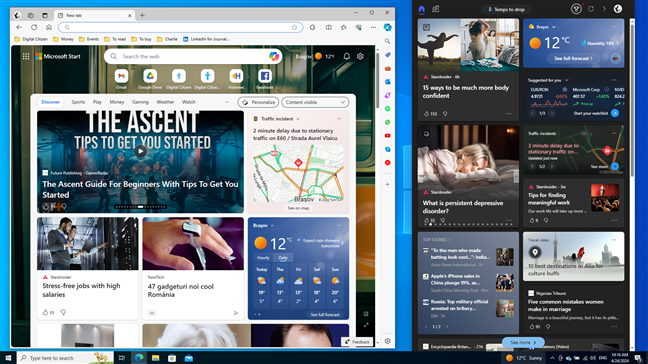Open more feed tabs ellipsis menu
Image resolution: width=648 pixels, height=364 pixels.
tap(226, 102)
